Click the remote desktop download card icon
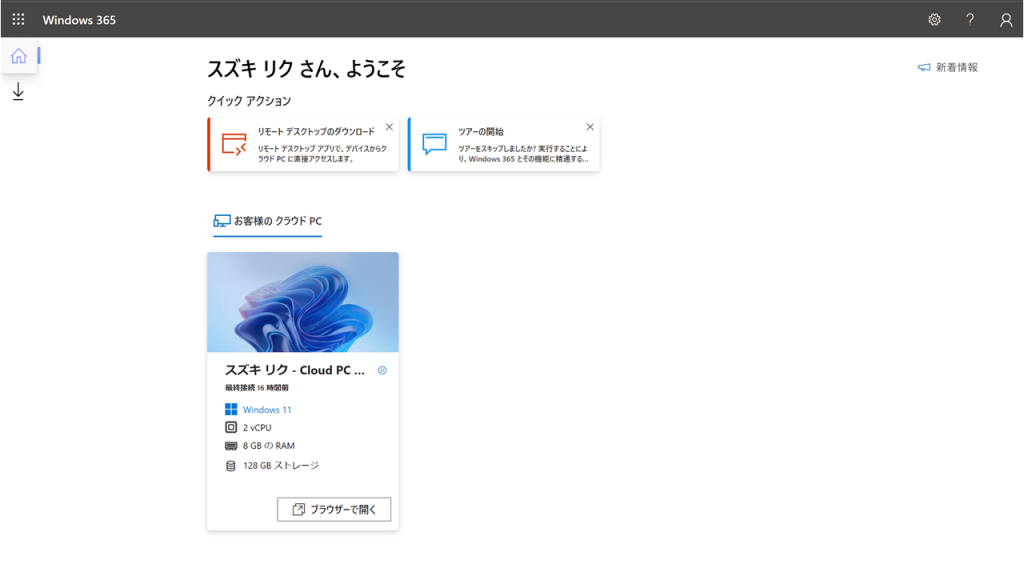Image resolution: width=1024 pixels, height=576 pixels. (x=234, y=144)
